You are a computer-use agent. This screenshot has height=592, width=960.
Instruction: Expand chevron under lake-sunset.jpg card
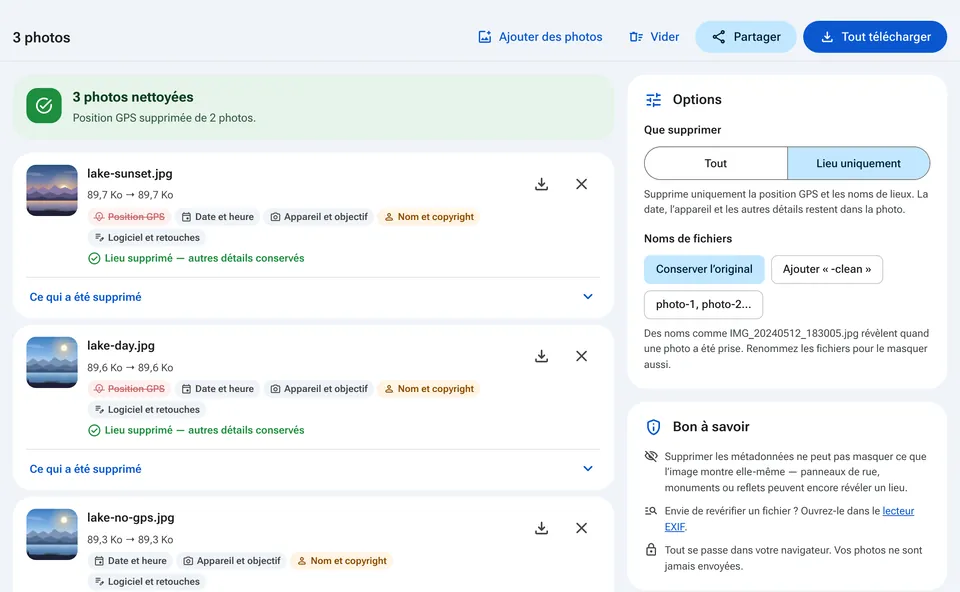(588, 297)
